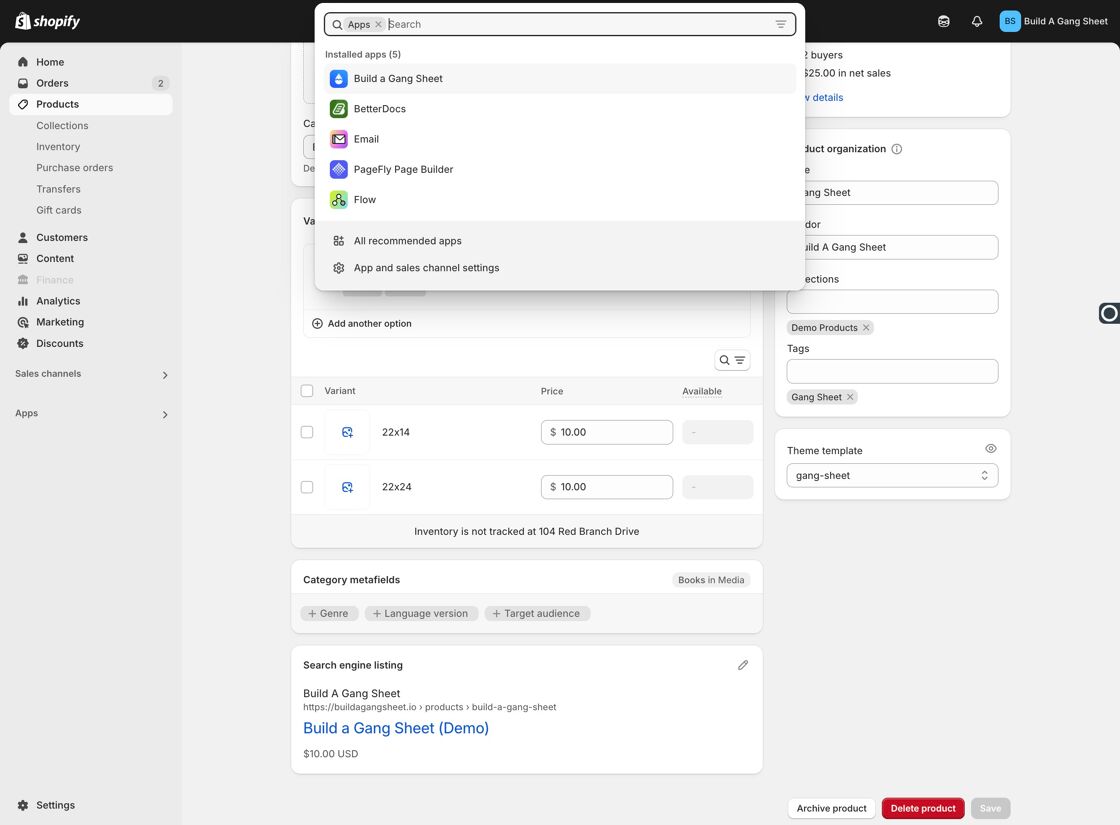Open the Flow app icon
Screen dimensions: 1120x825
coord(339,199)
